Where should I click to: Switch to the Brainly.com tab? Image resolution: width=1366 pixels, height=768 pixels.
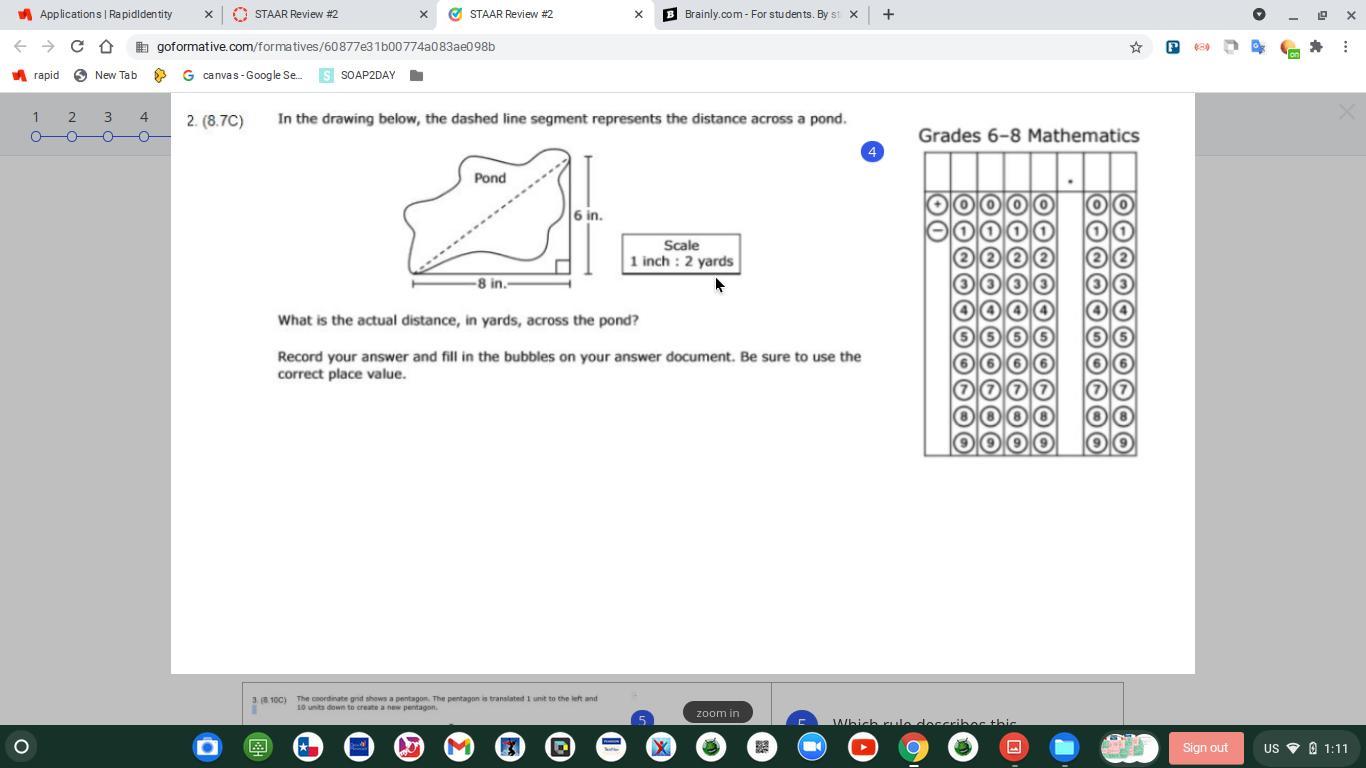[760, 14]
